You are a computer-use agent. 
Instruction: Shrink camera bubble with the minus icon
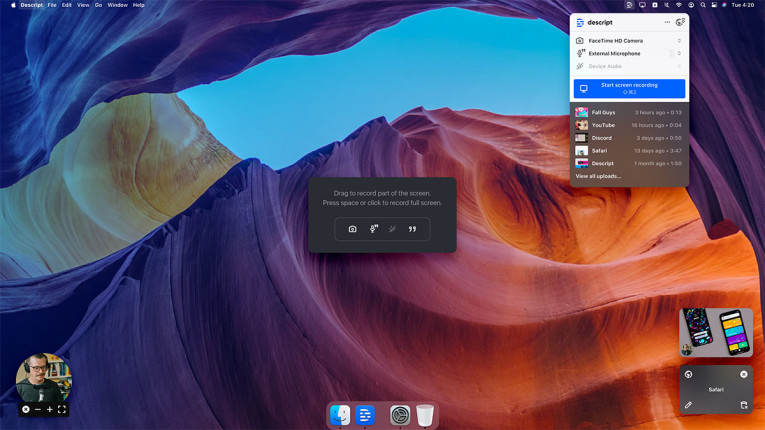click(38, 409)
